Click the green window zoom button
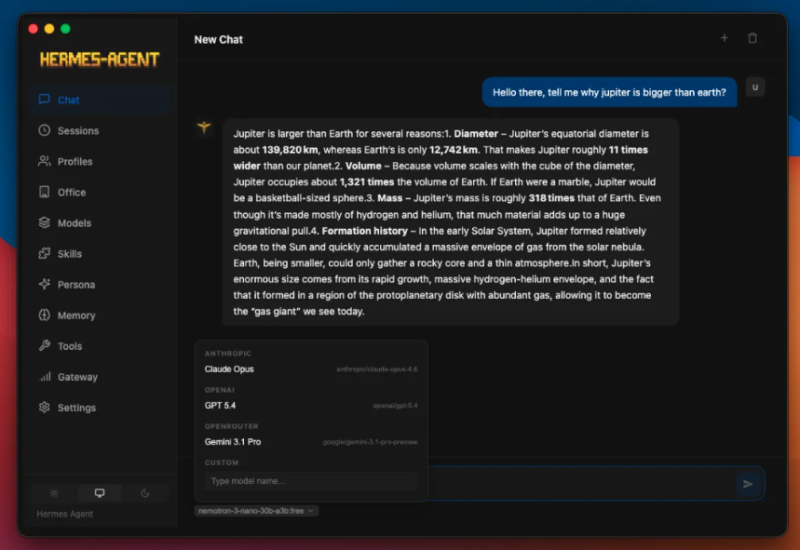The width and height of the screenshot is (800, 550). click(x=65, y=29)
